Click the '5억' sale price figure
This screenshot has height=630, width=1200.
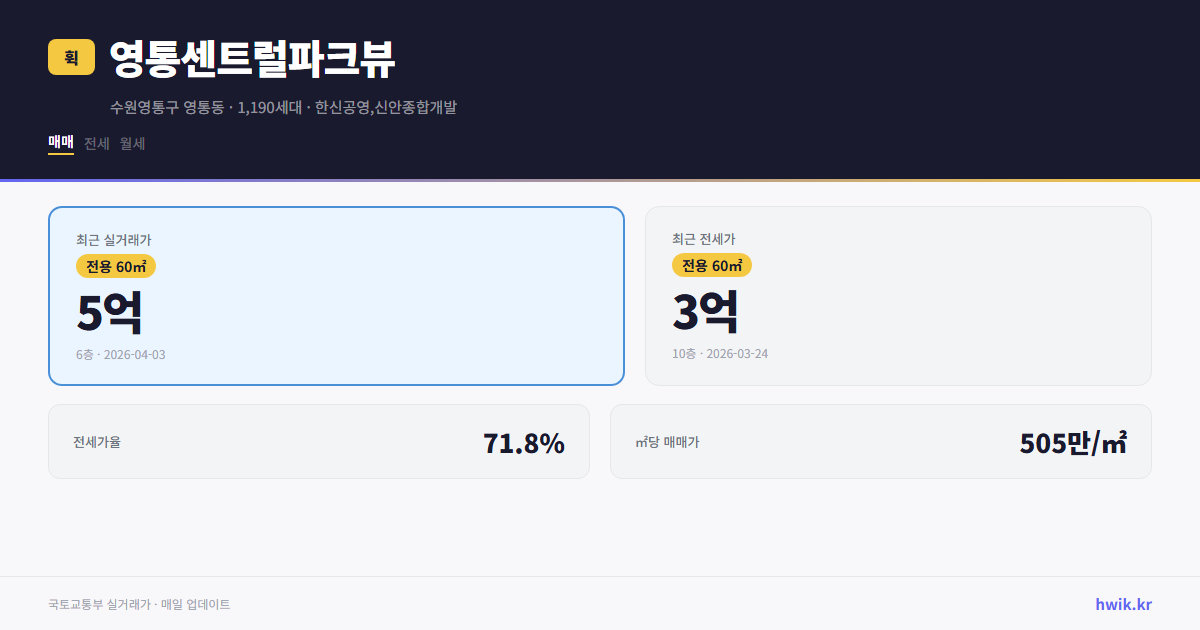point(110,311)
